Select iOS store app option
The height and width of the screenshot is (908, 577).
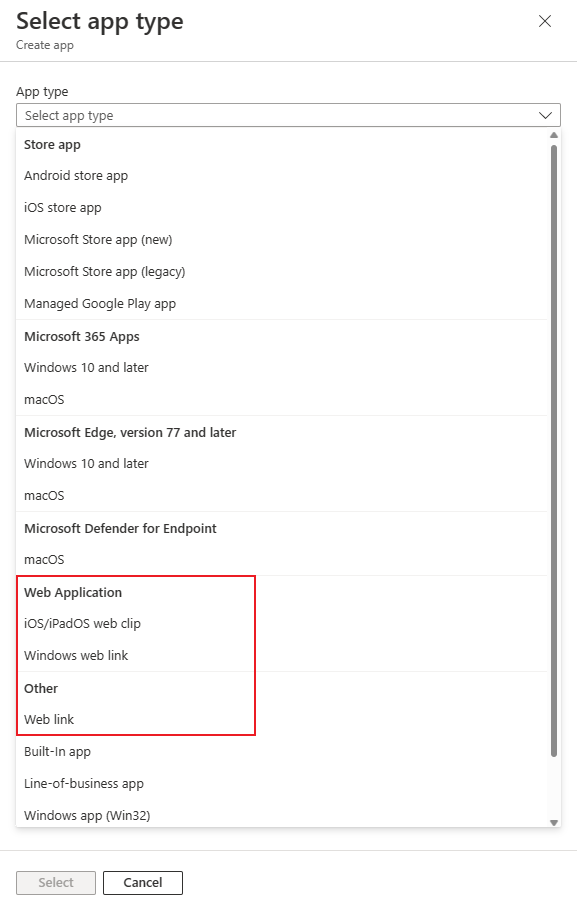click(x=61, y=207)
